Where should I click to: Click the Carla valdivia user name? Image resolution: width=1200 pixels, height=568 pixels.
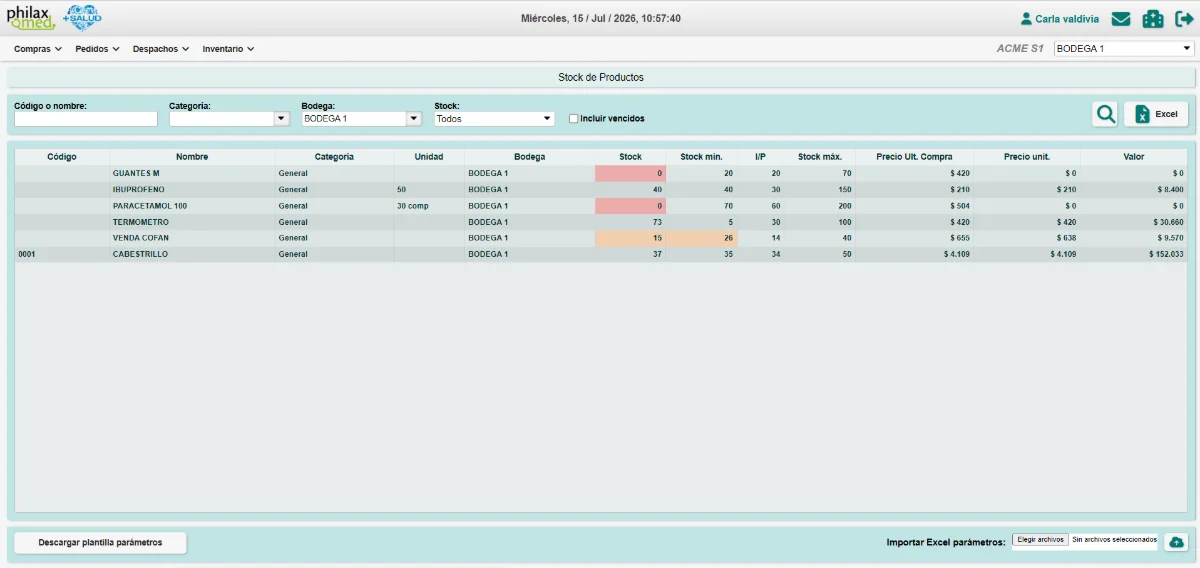point(1067,19)
